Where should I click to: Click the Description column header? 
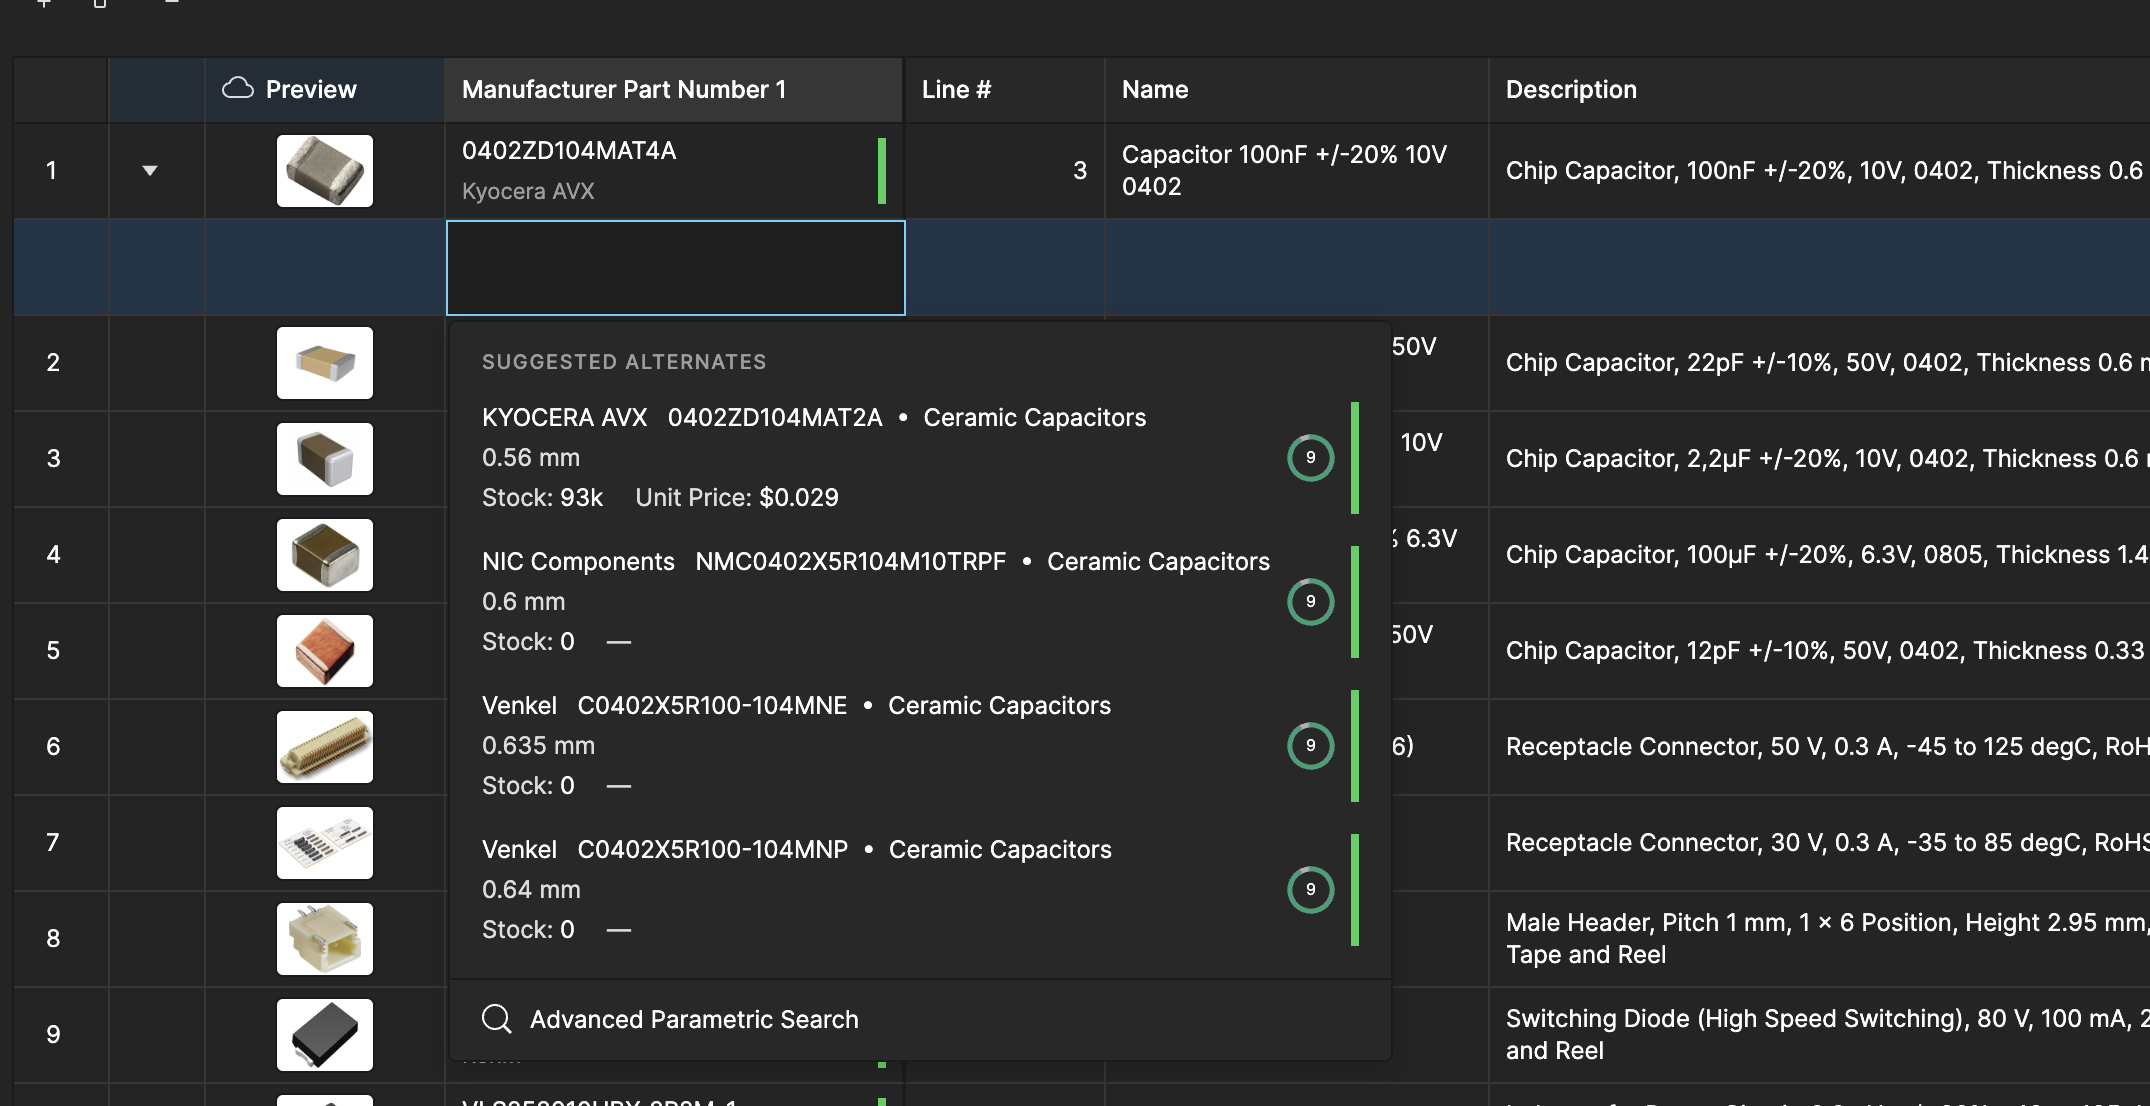[1570, 89]
